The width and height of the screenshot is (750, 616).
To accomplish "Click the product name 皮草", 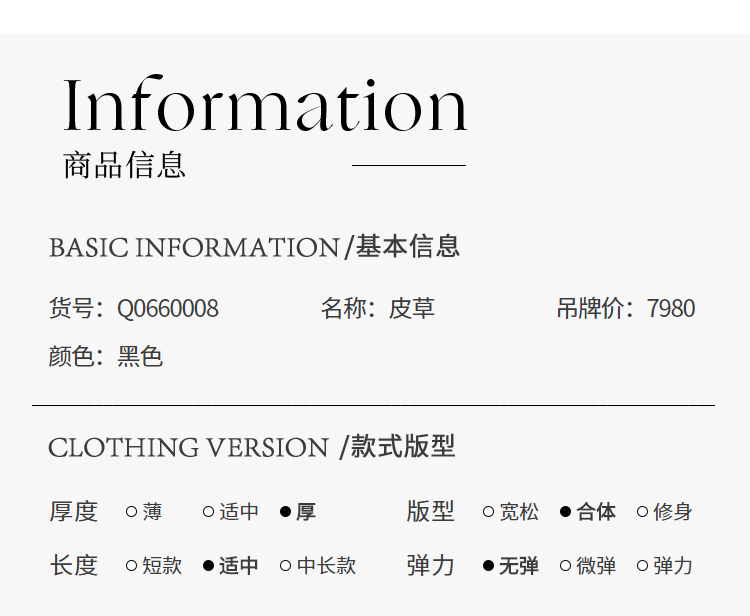I will (x=411, y=308).
